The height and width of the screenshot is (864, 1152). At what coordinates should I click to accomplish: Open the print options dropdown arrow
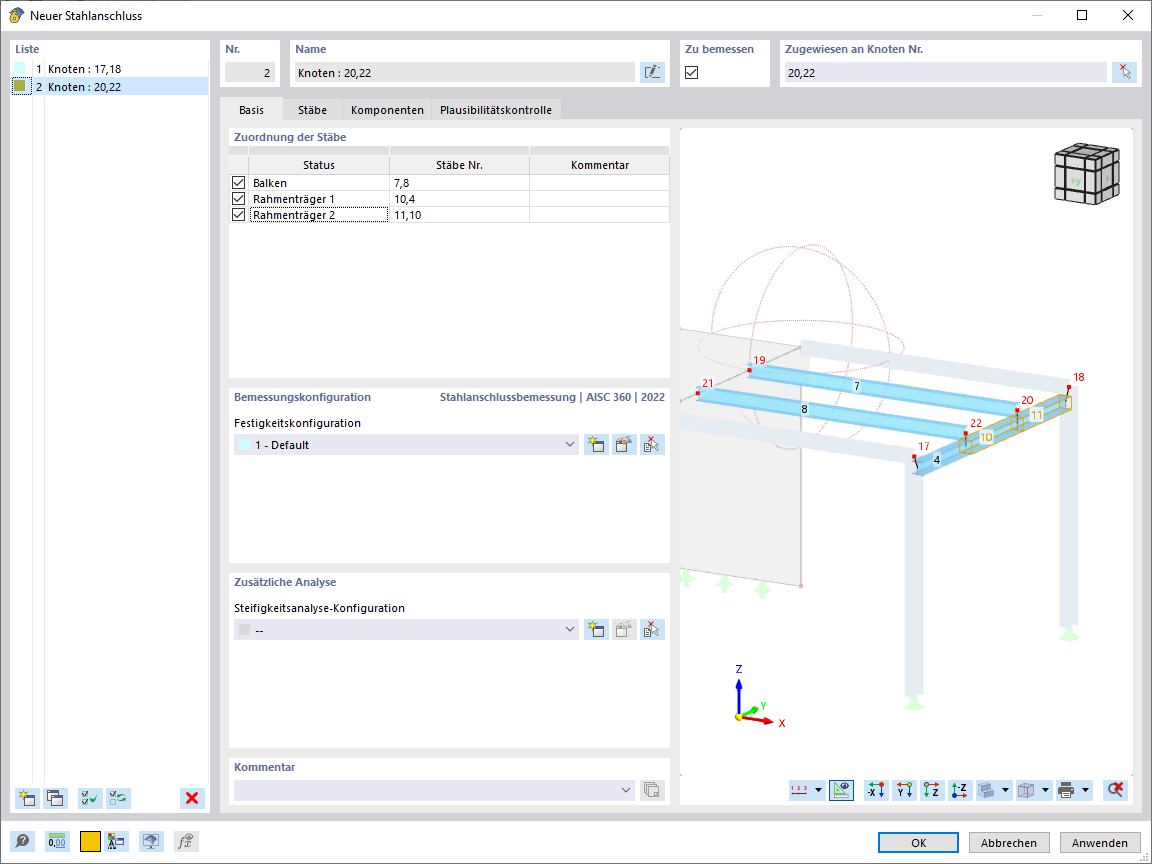tap(1085, 790)
